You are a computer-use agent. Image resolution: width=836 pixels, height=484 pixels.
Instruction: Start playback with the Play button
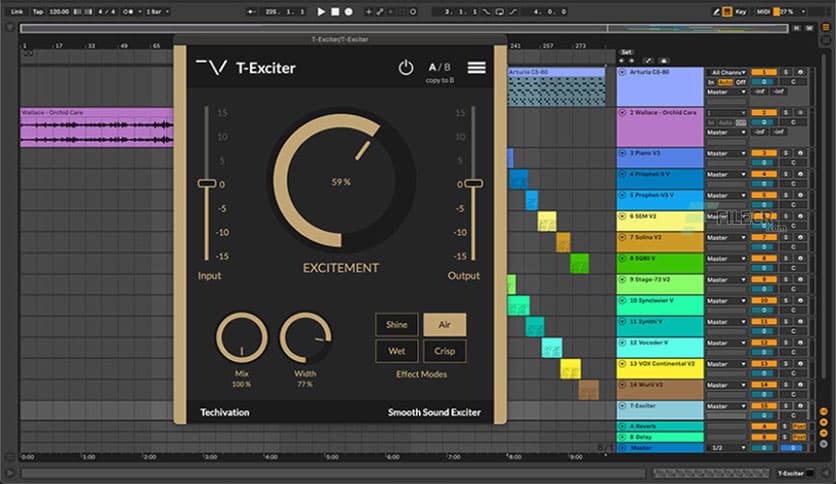(321, 11)
